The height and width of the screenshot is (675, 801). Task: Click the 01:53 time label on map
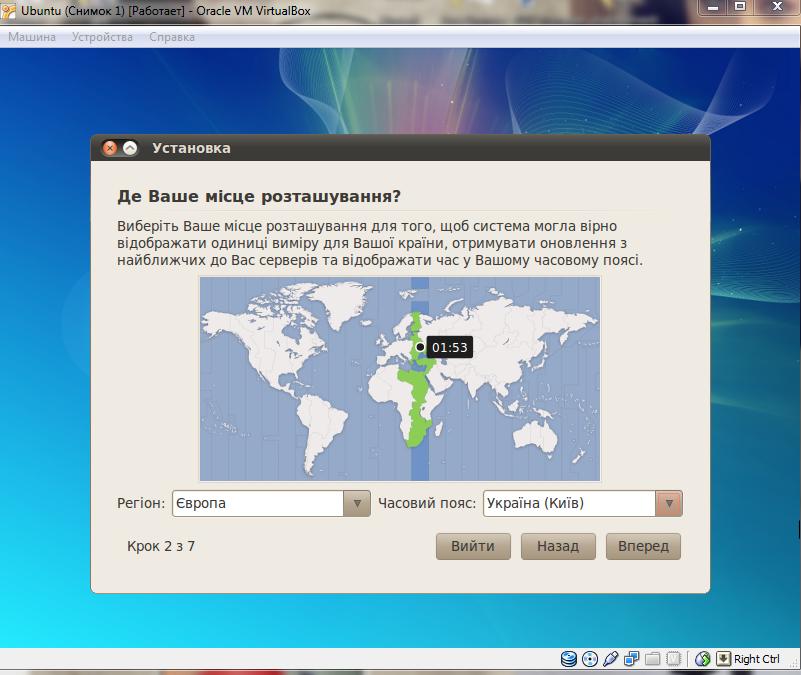click(450, 347)
